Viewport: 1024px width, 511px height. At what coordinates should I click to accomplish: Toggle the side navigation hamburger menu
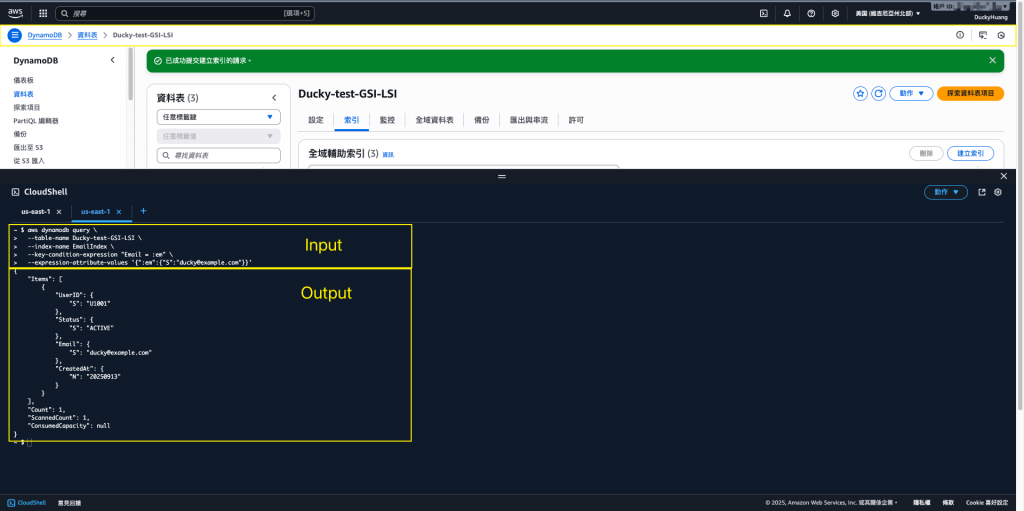tap(15, 35)
